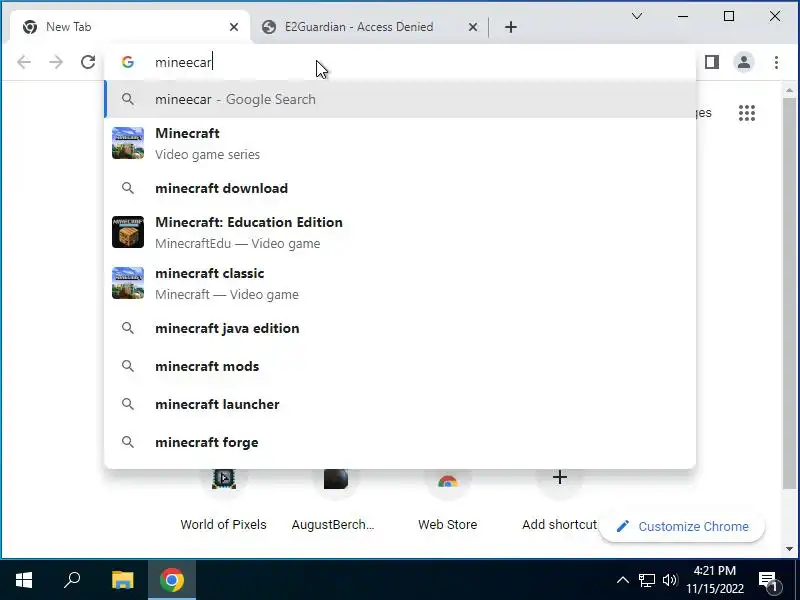Open the profile avatar menu
Screen dimensions: 800x600
[x=744, y=62]
